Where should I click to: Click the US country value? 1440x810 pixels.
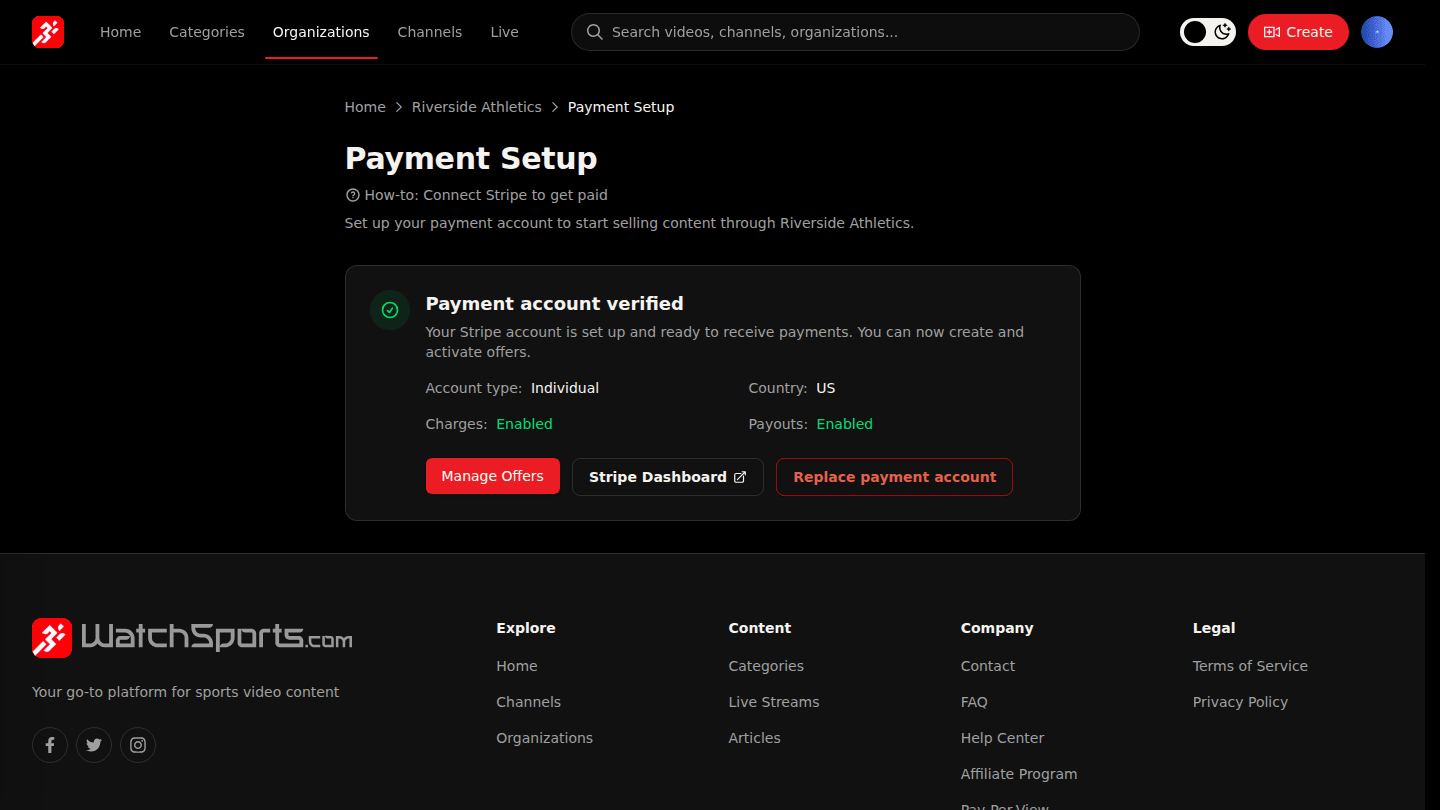click(825, 388)
